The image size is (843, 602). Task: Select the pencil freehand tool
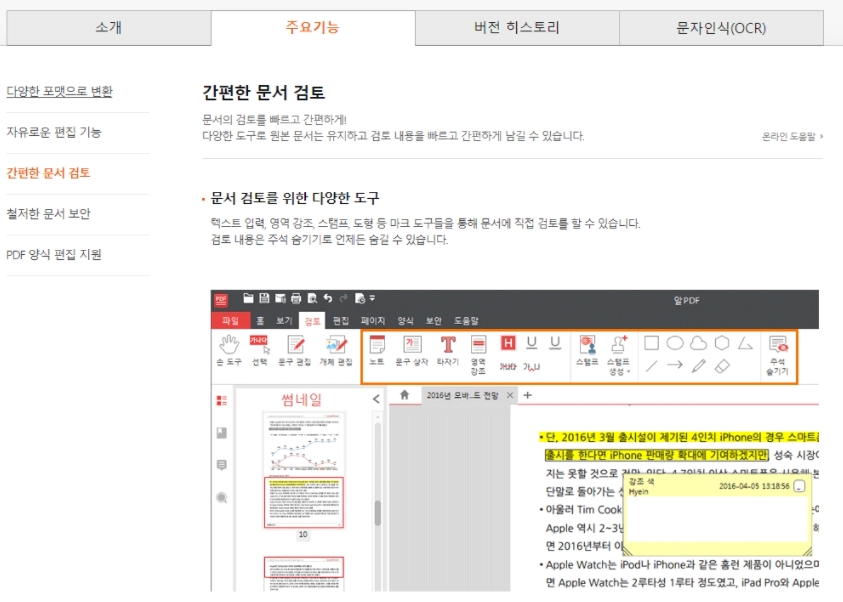[x=698, y=366]
